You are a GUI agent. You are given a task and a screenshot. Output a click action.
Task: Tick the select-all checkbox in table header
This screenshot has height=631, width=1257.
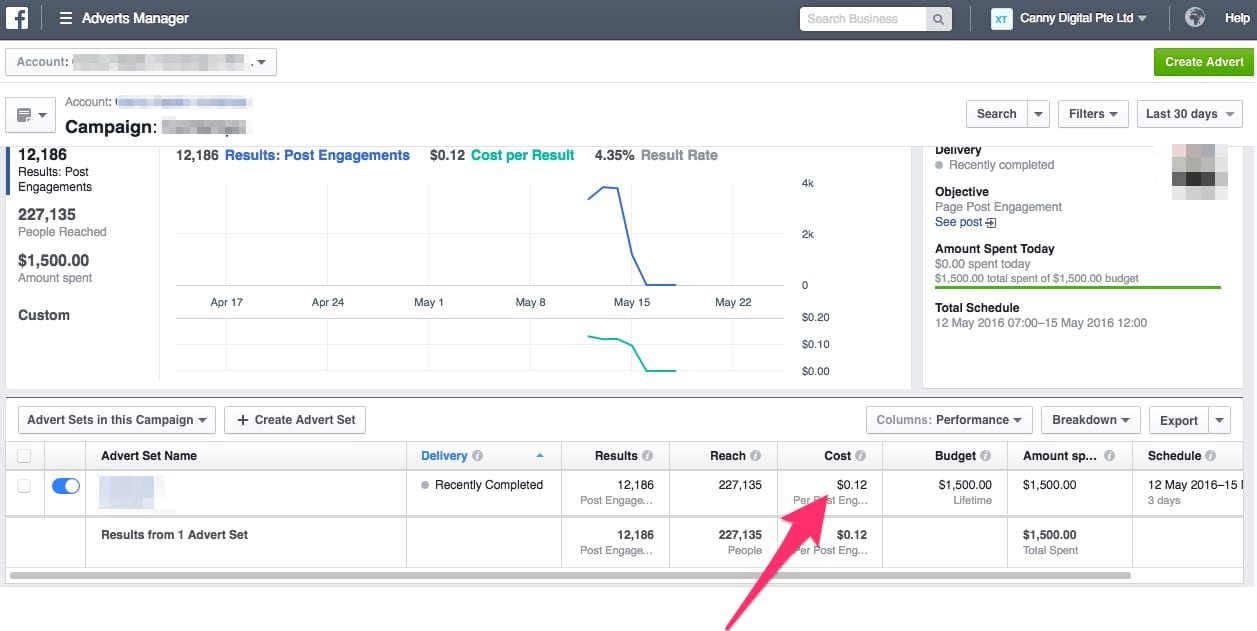coord(24,456)
